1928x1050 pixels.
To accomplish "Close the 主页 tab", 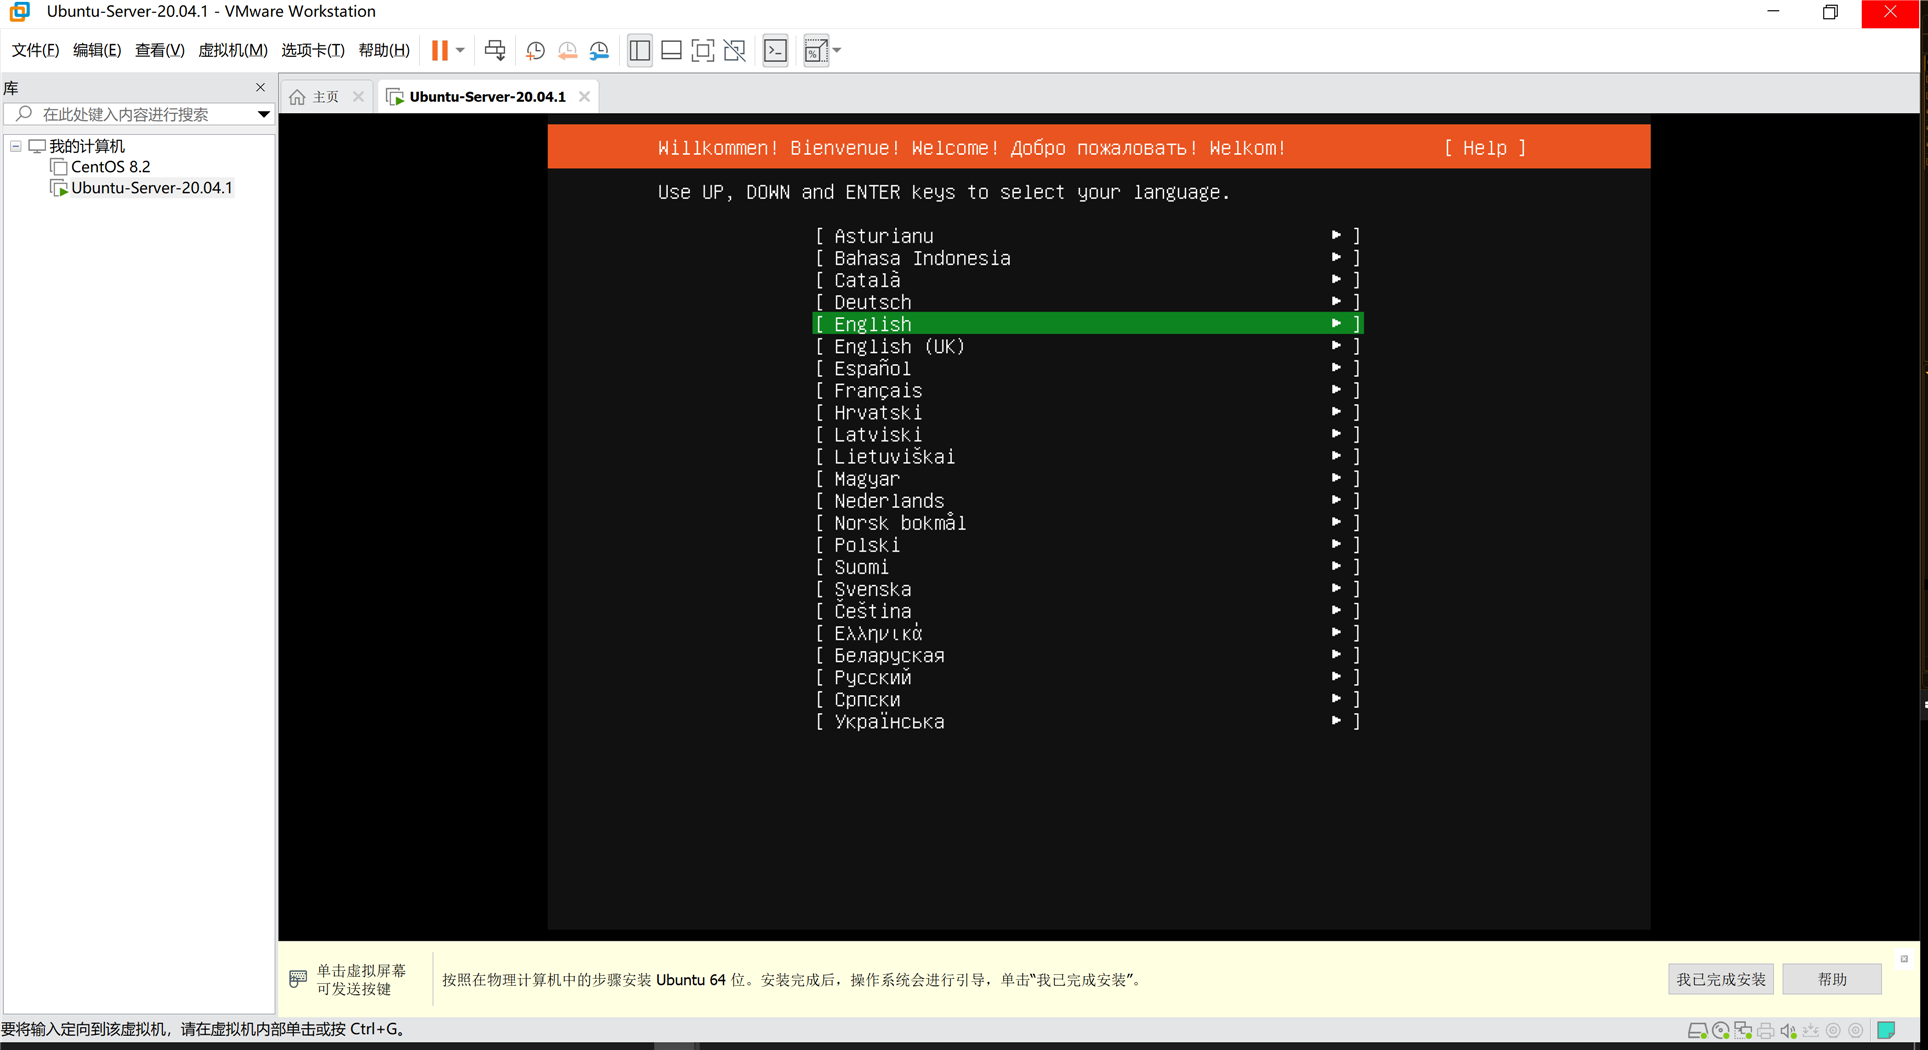I will (x=358, y=97).
